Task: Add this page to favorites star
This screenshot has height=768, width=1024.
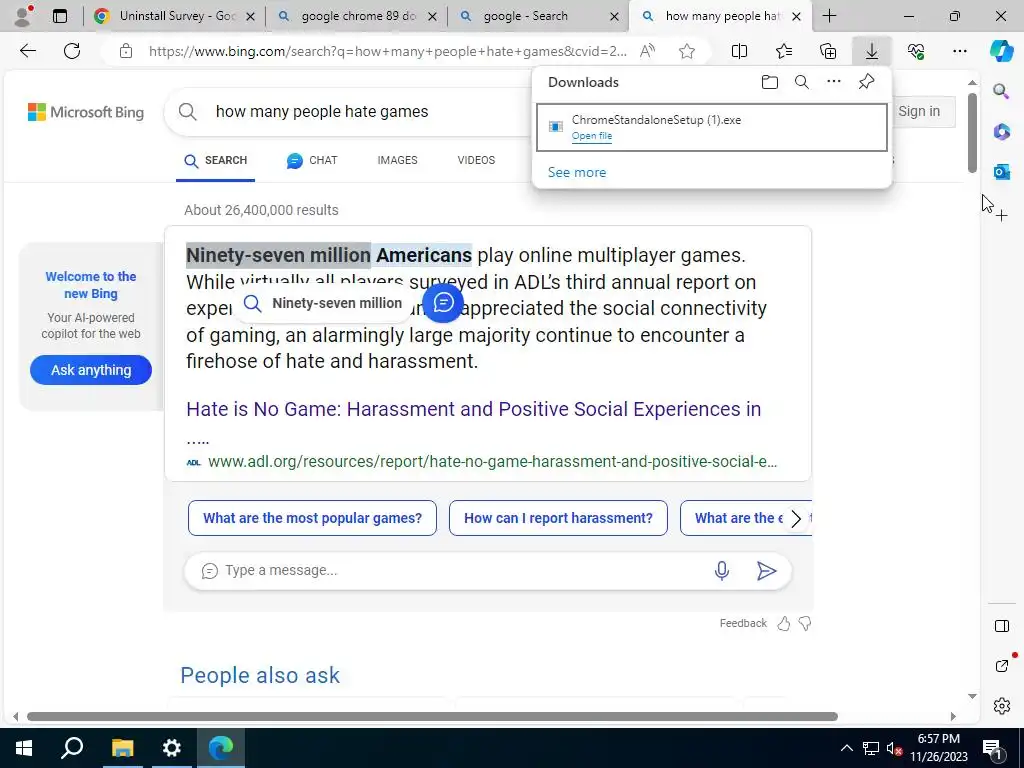Action: (x=686, y=51)
